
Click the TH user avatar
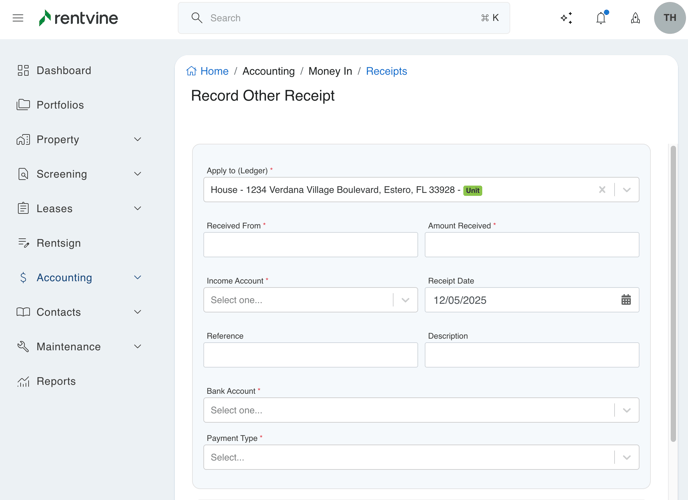(x=670, y=18)
